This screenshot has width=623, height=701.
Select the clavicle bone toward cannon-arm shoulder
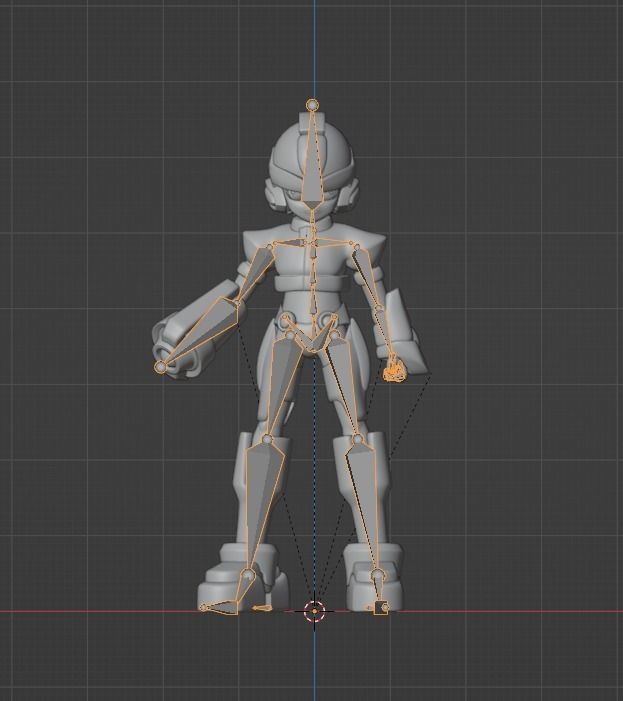pyautogui.click(x=291, y=244)
